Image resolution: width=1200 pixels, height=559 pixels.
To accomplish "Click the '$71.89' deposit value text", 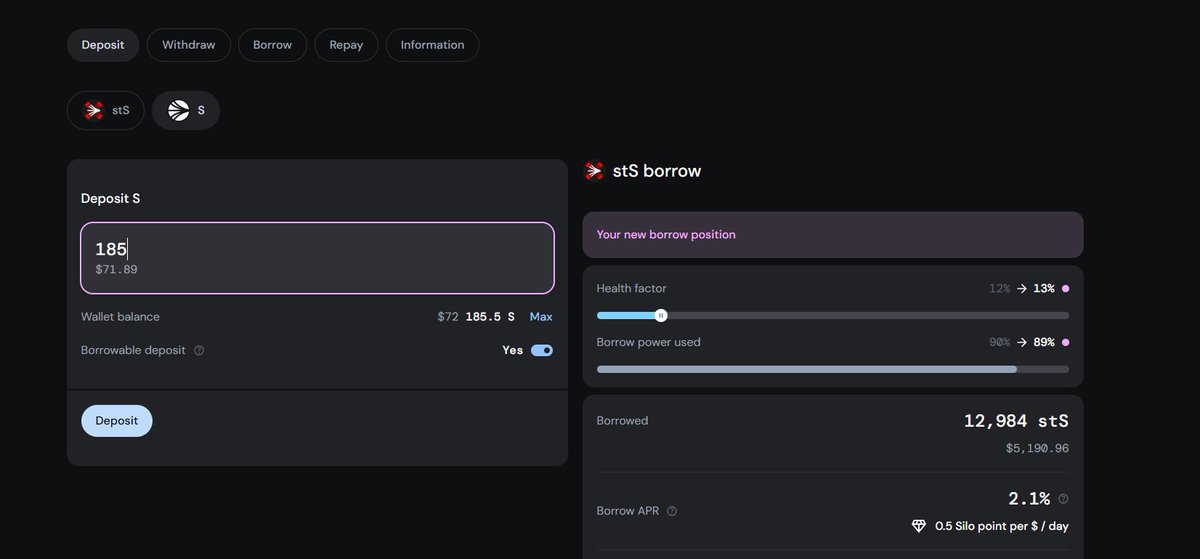I will click(x=116, y=270).
